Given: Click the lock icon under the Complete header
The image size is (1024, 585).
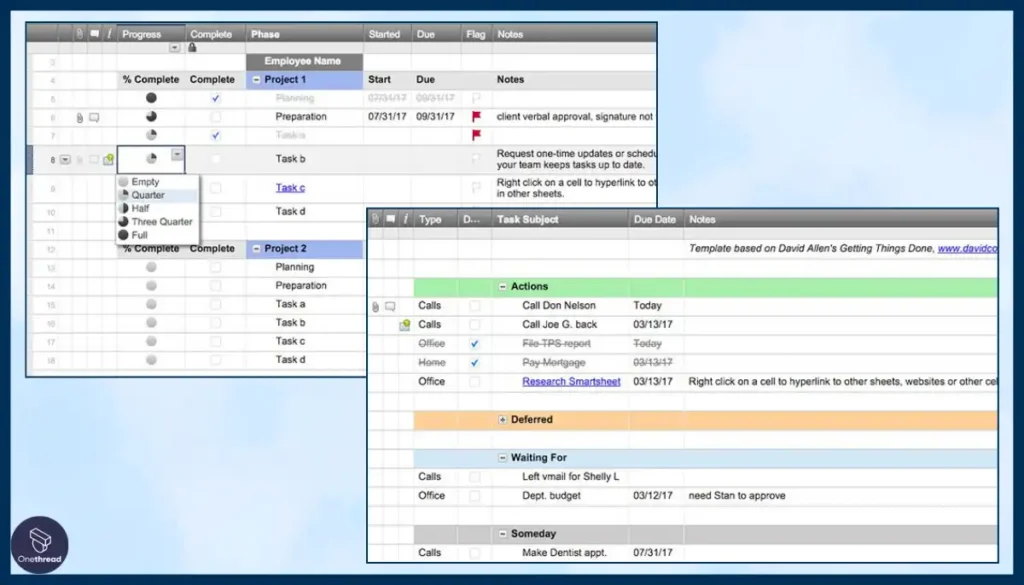Looking at the screenshot, I should coord(192,48).
